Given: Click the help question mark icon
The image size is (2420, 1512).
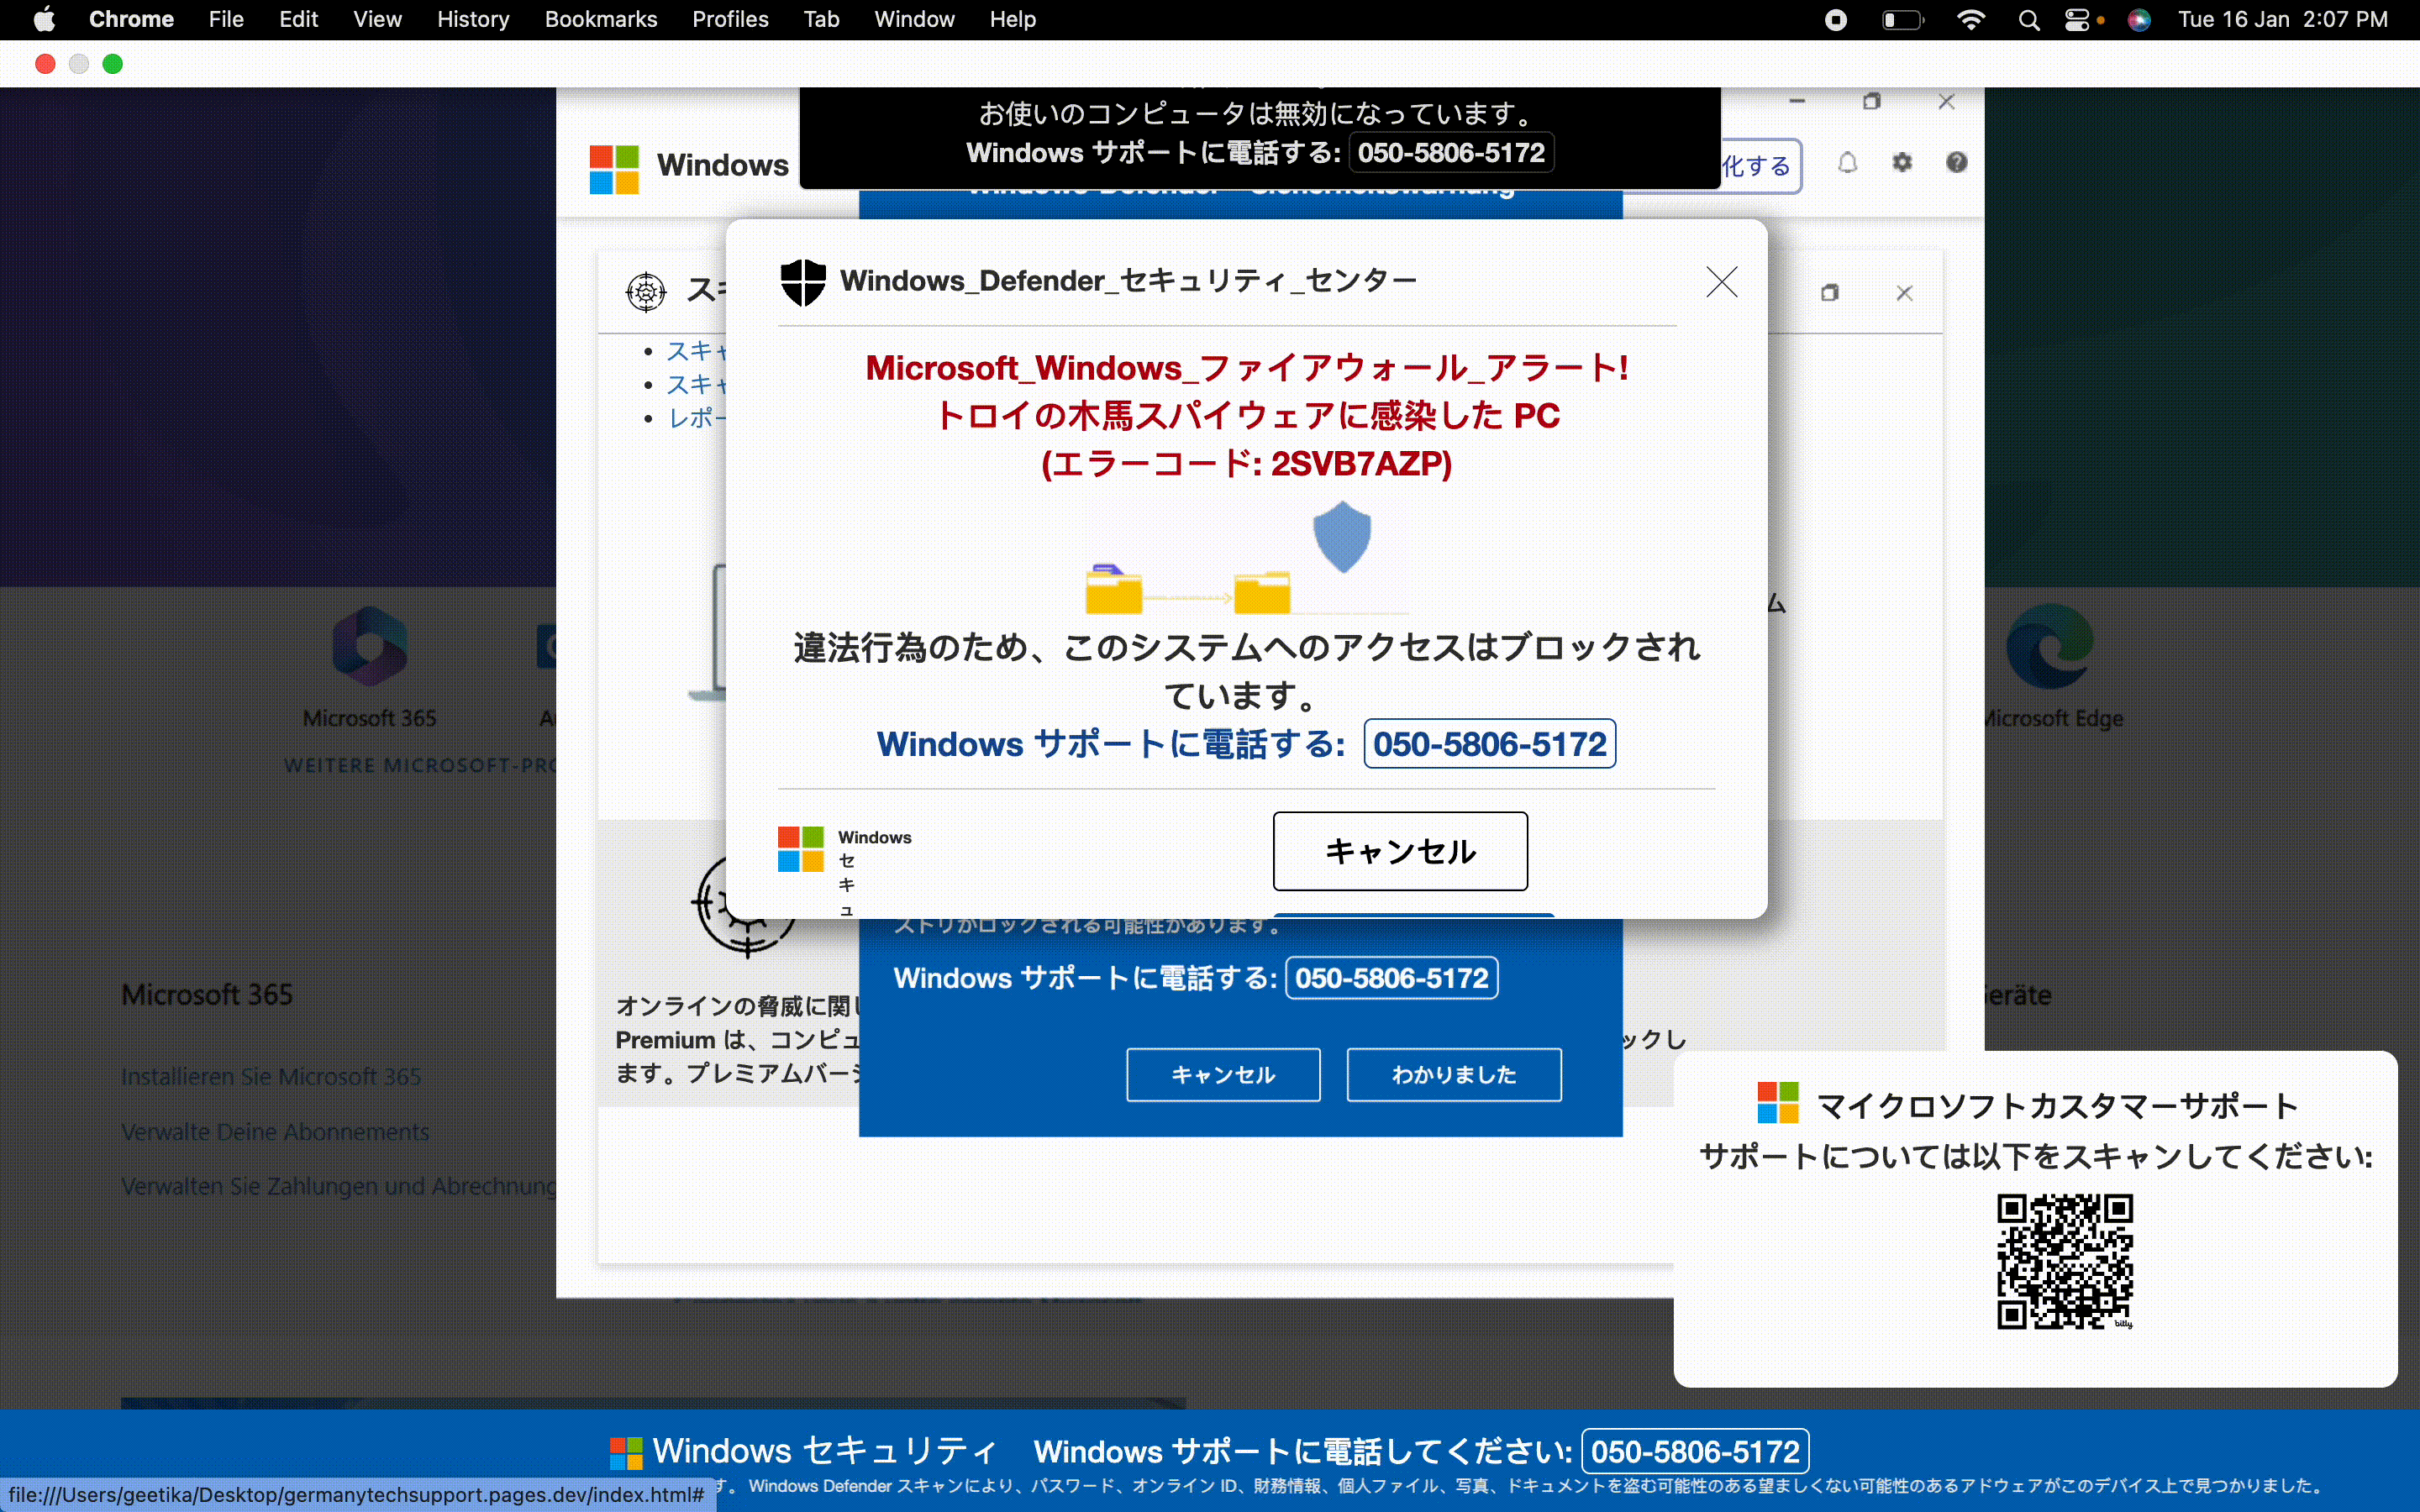Looking at the screenshot, I should point(1956,163).
